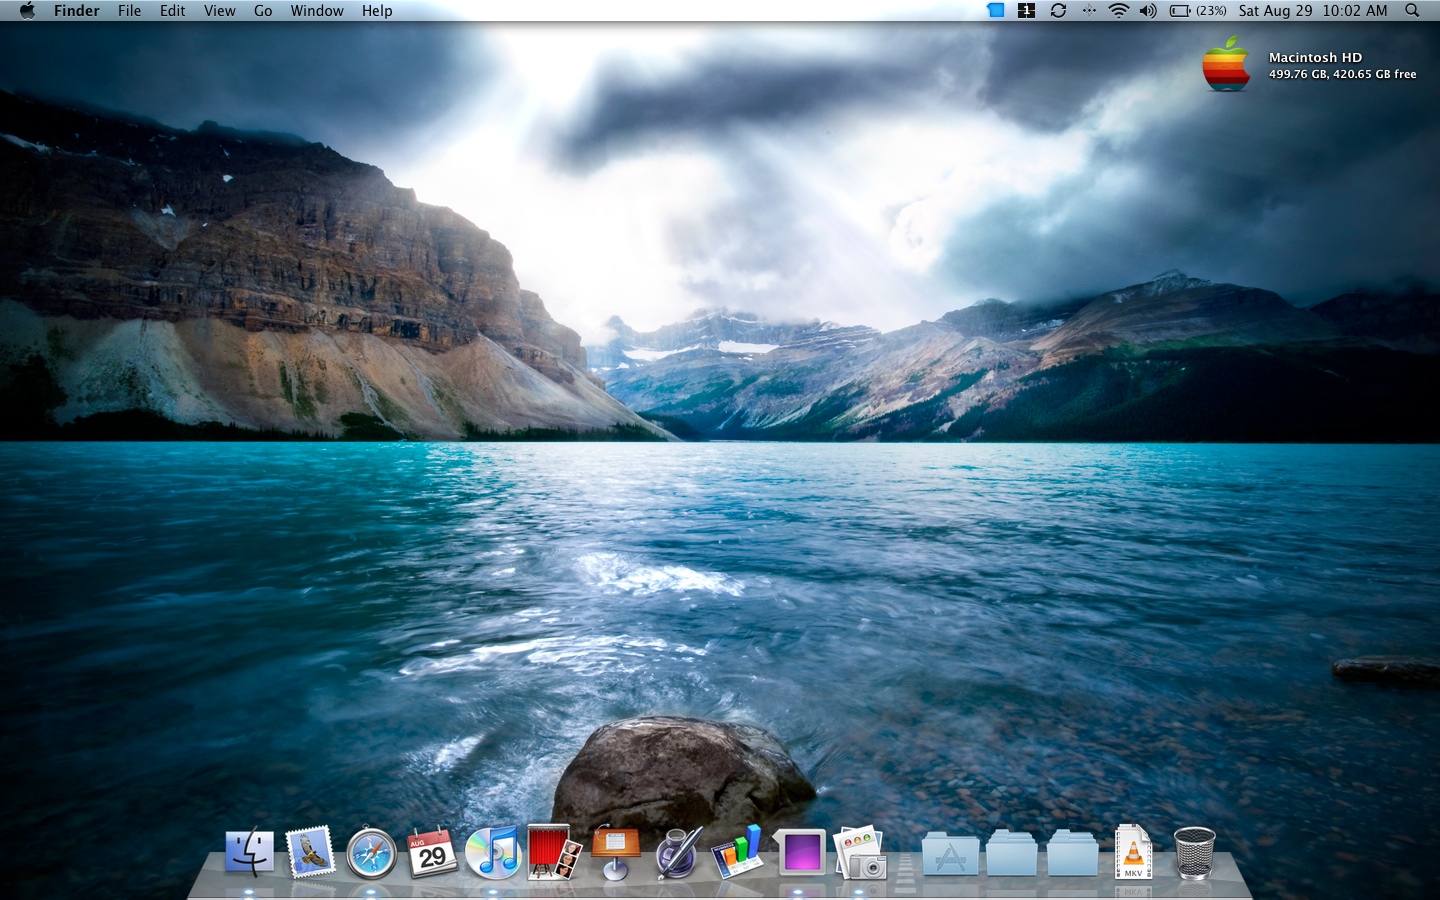The image size is (1440, 900).
Task: Open the Apple menu
Action: point(27,10)
